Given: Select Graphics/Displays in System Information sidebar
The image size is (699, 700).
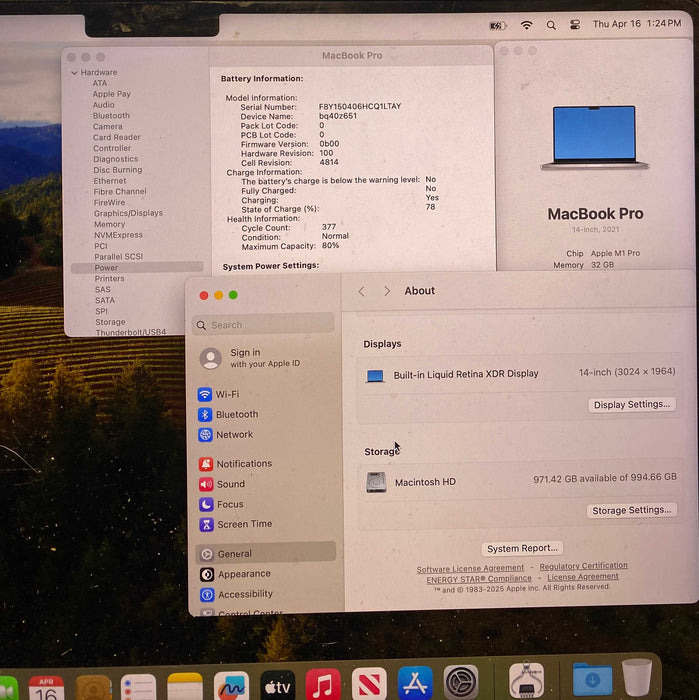Looking at the screenshot, I should [x=128, y=213].
